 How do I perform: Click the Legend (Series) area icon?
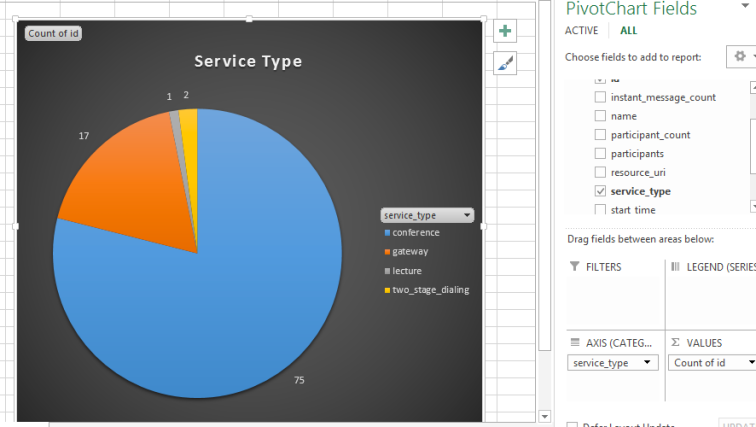tap(675, 267)
